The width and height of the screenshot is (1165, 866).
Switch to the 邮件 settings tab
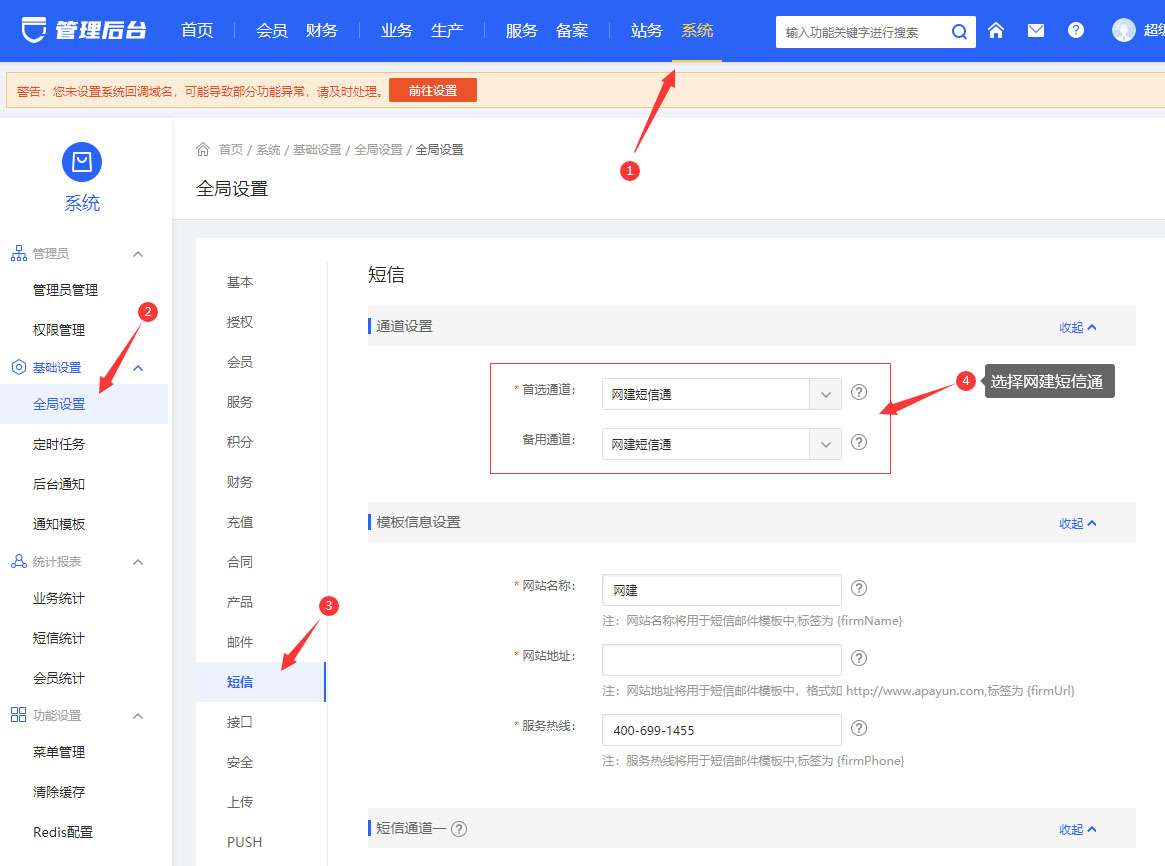click(240, 642)
